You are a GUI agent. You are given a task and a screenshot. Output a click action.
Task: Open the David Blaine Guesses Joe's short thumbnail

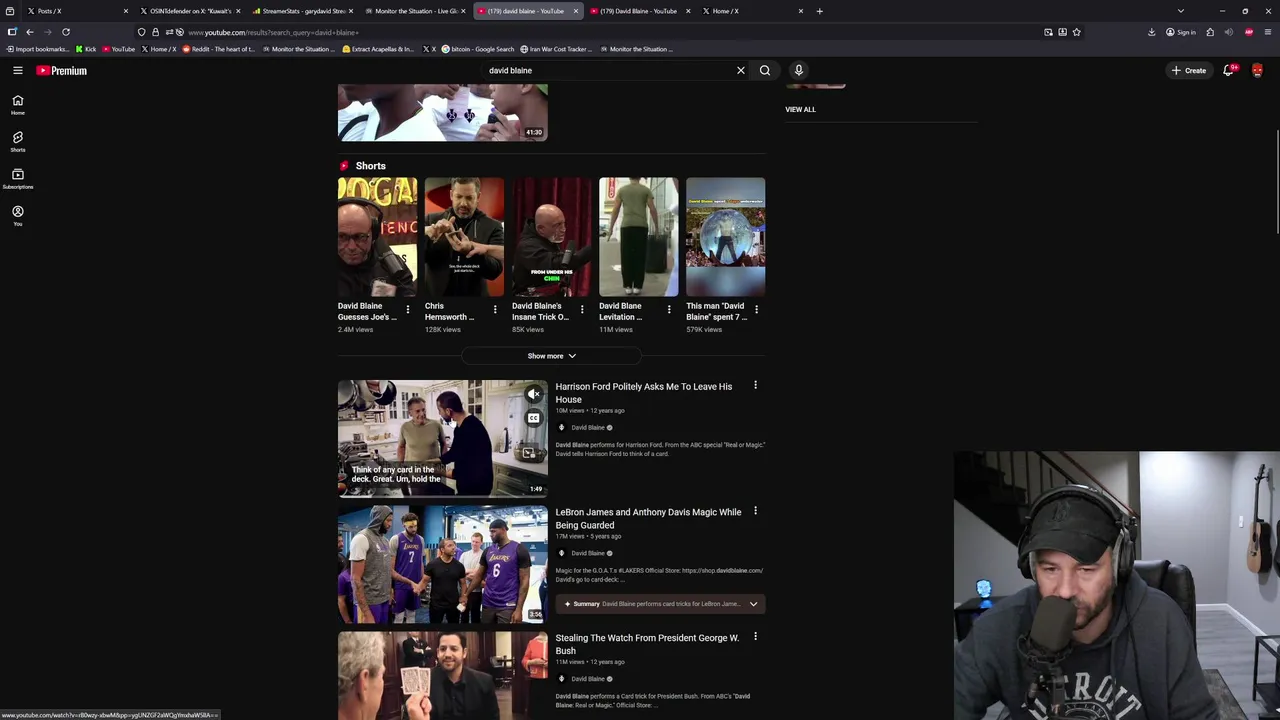click(x=377, y=237)
